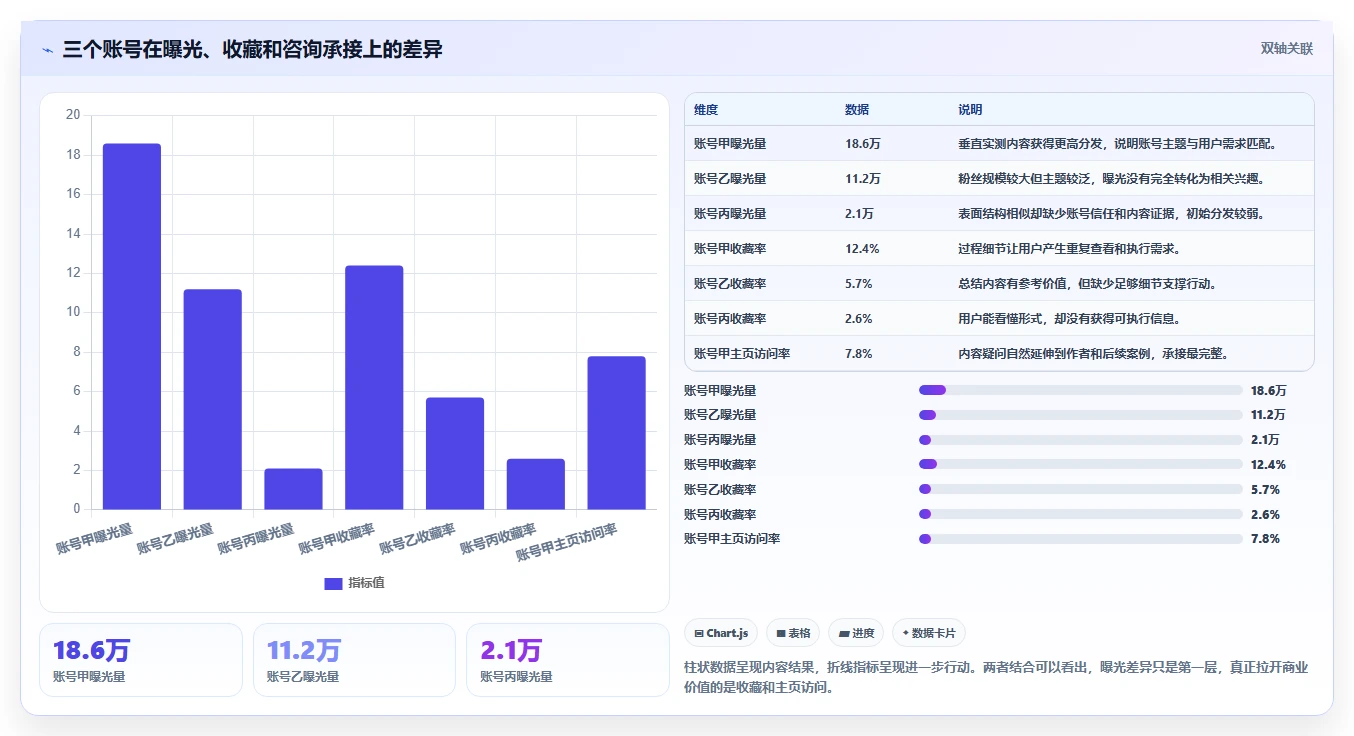
Task: Click 11.2万 value beside the progress bar
Action: pyautogui.click(x=1268, y=415)
